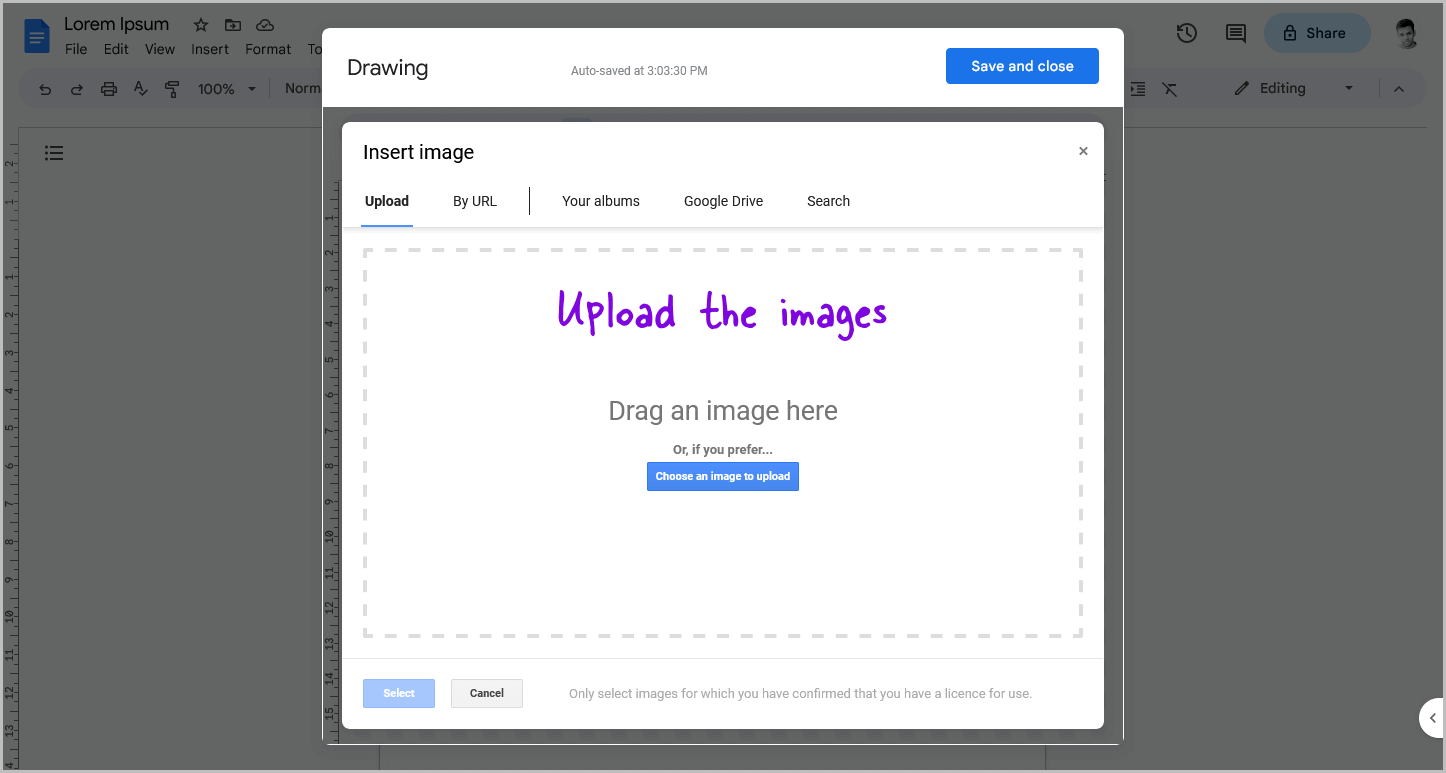Screen dimensions: 1446x773
Task: Switch to the Google Drive tab
Action: tap(723, 201)
